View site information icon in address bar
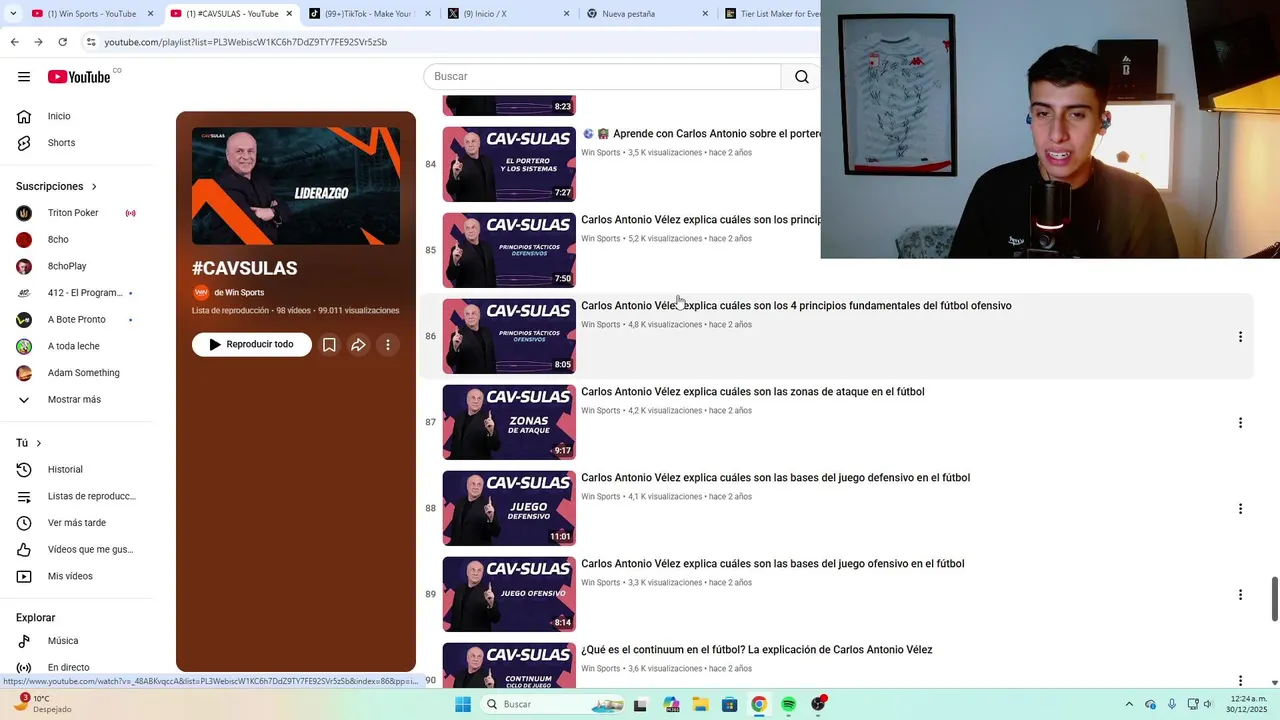 click(x=91, y=42)
